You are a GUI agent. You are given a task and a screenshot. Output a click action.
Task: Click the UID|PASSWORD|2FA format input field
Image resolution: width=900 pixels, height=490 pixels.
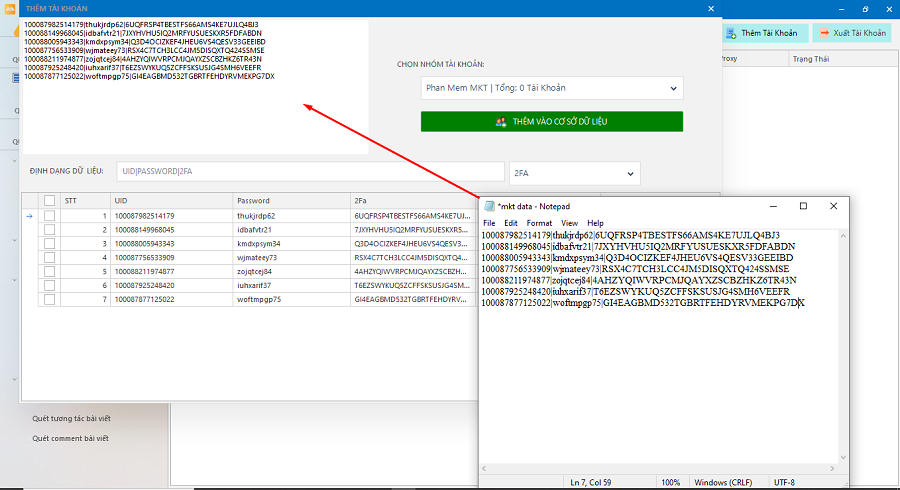310,173
